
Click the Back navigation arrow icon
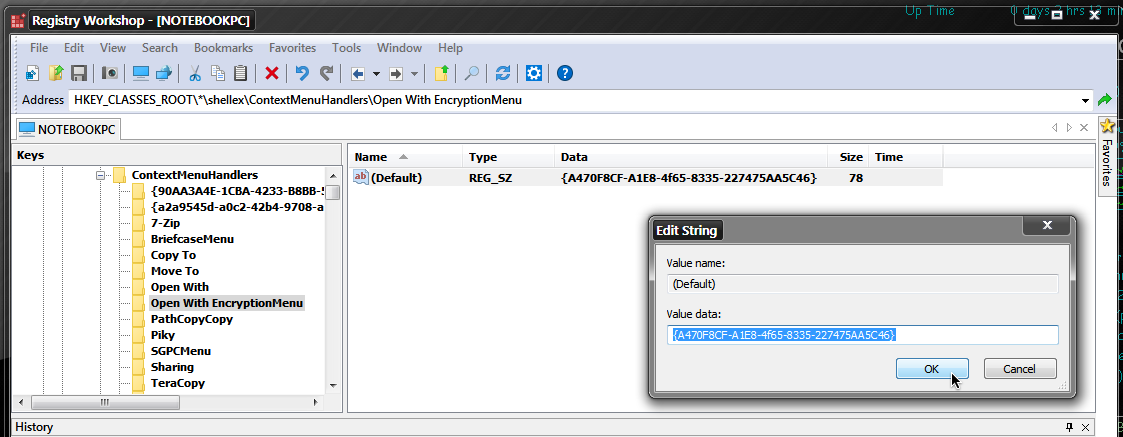point(358,73)
